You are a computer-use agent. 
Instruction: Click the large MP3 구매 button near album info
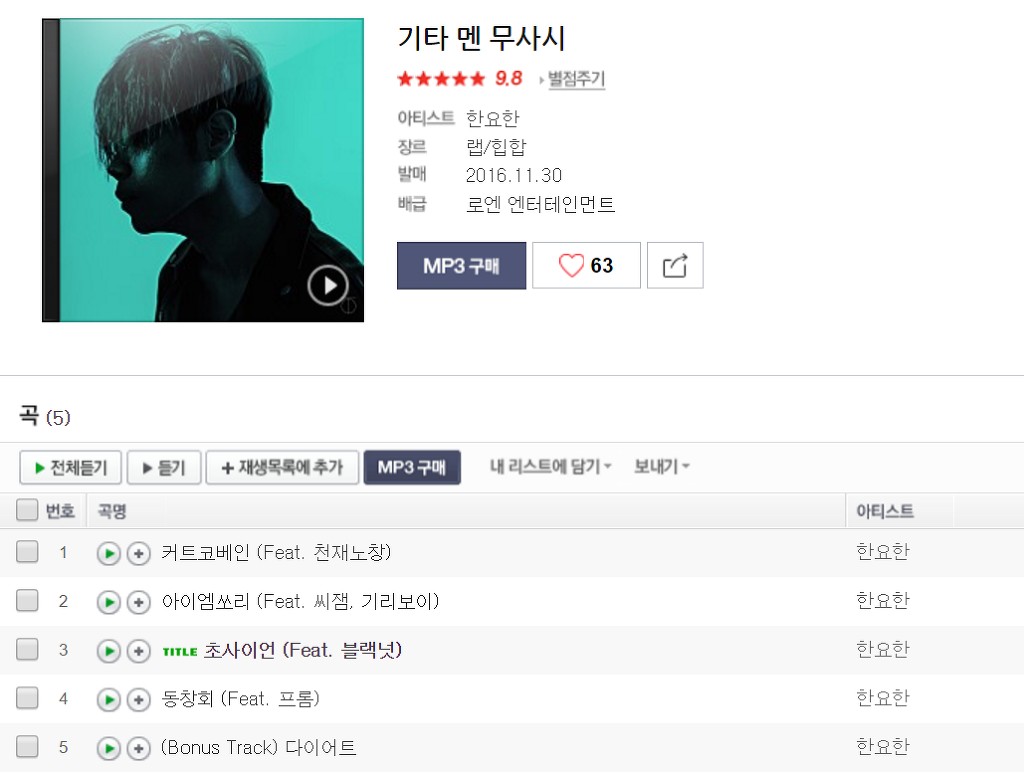[x=461, y=265]
